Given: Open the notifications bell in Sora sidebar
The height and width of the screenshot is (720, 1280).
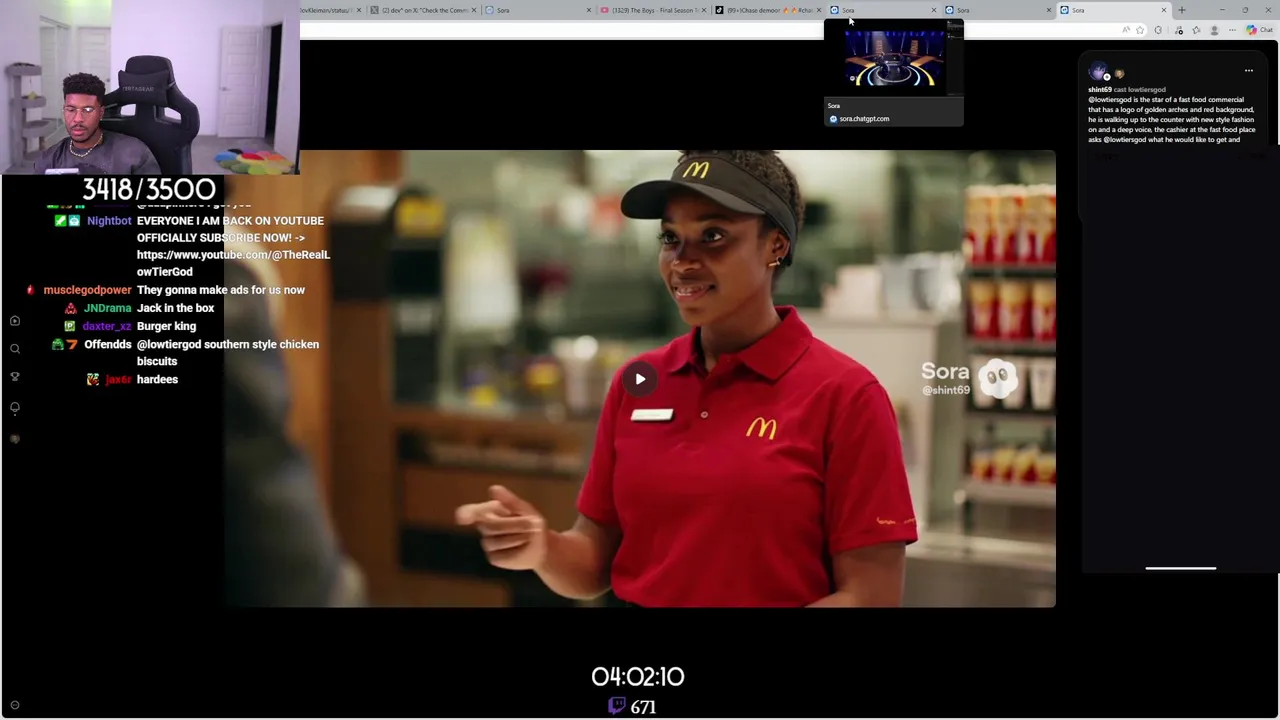Looking at the screenshot, I should click(15, 408).
